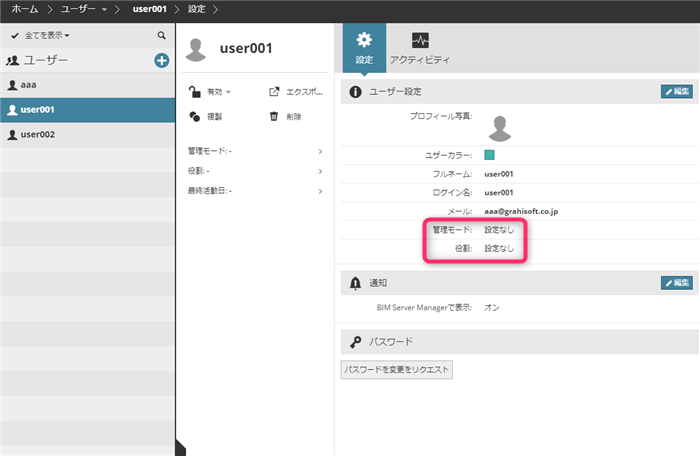Expand the 役割 row chevron
This screenshot has width=700, height=456.
(321, 172)
